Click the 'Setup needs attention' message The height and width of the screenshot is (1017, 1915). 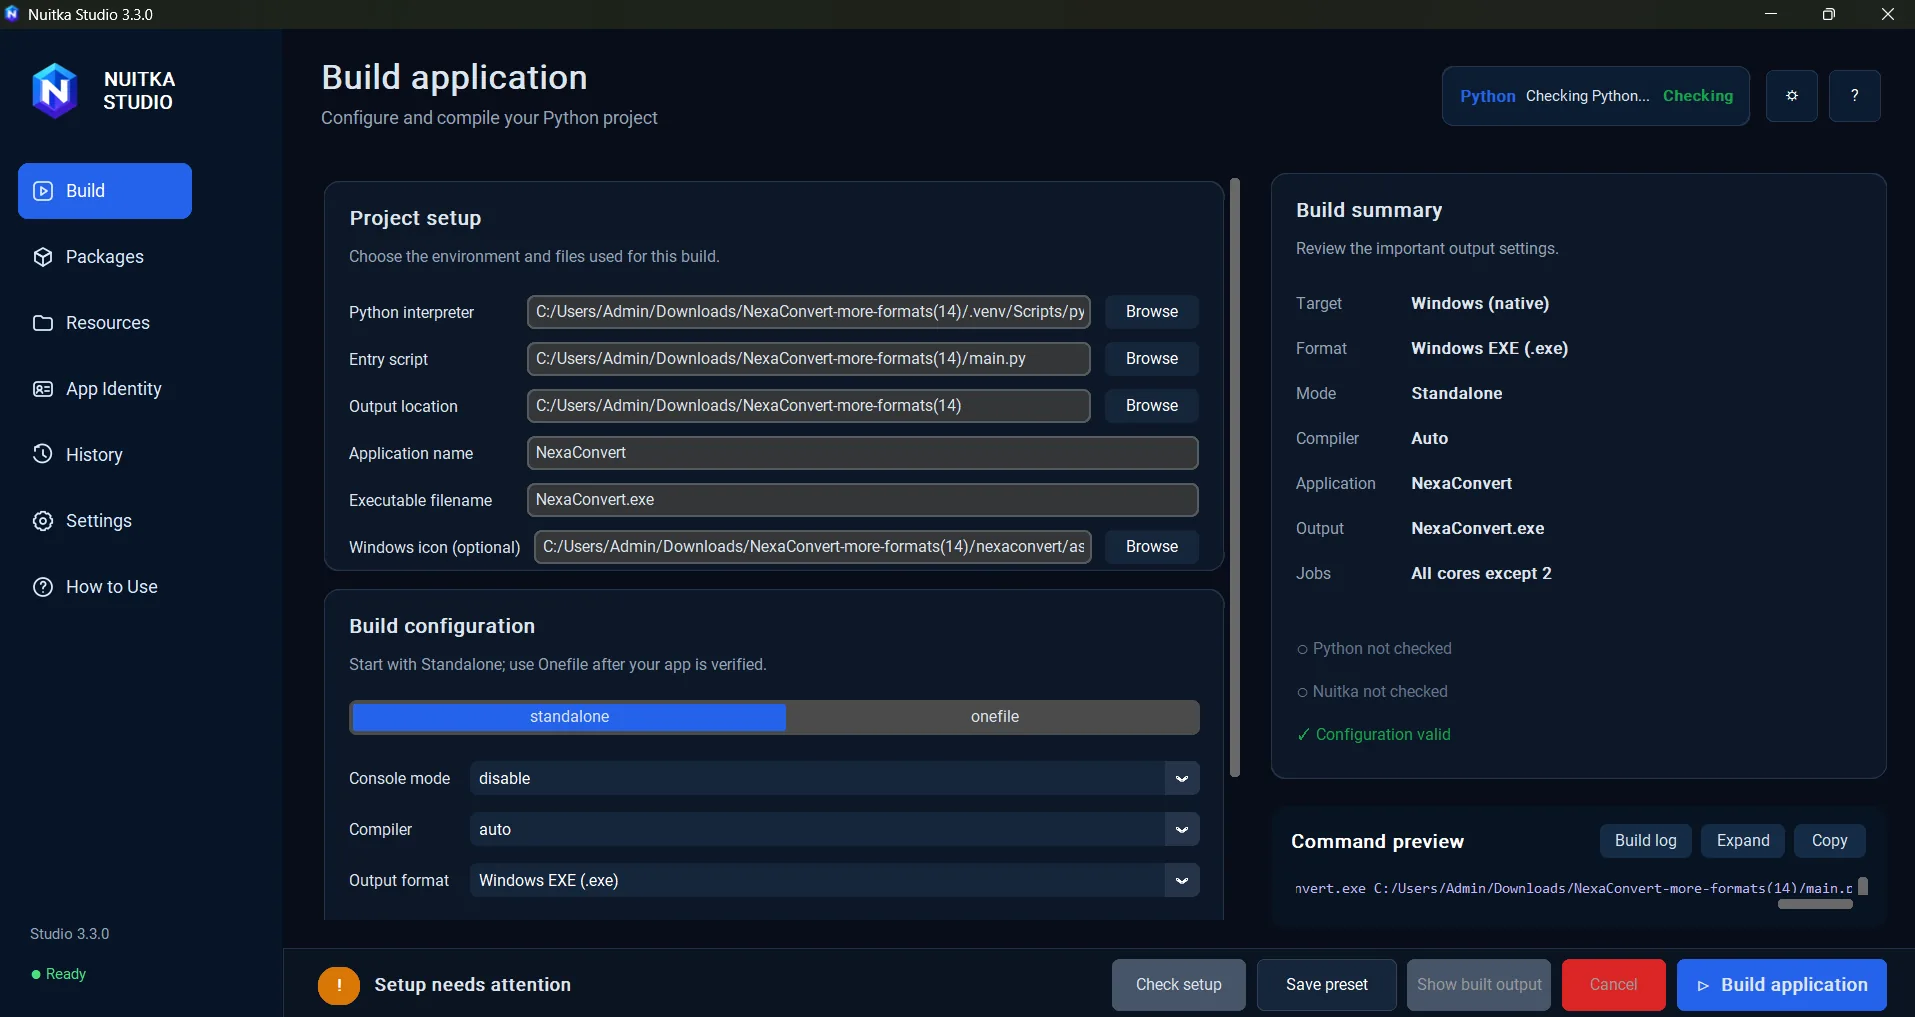[x=472, y=985]
